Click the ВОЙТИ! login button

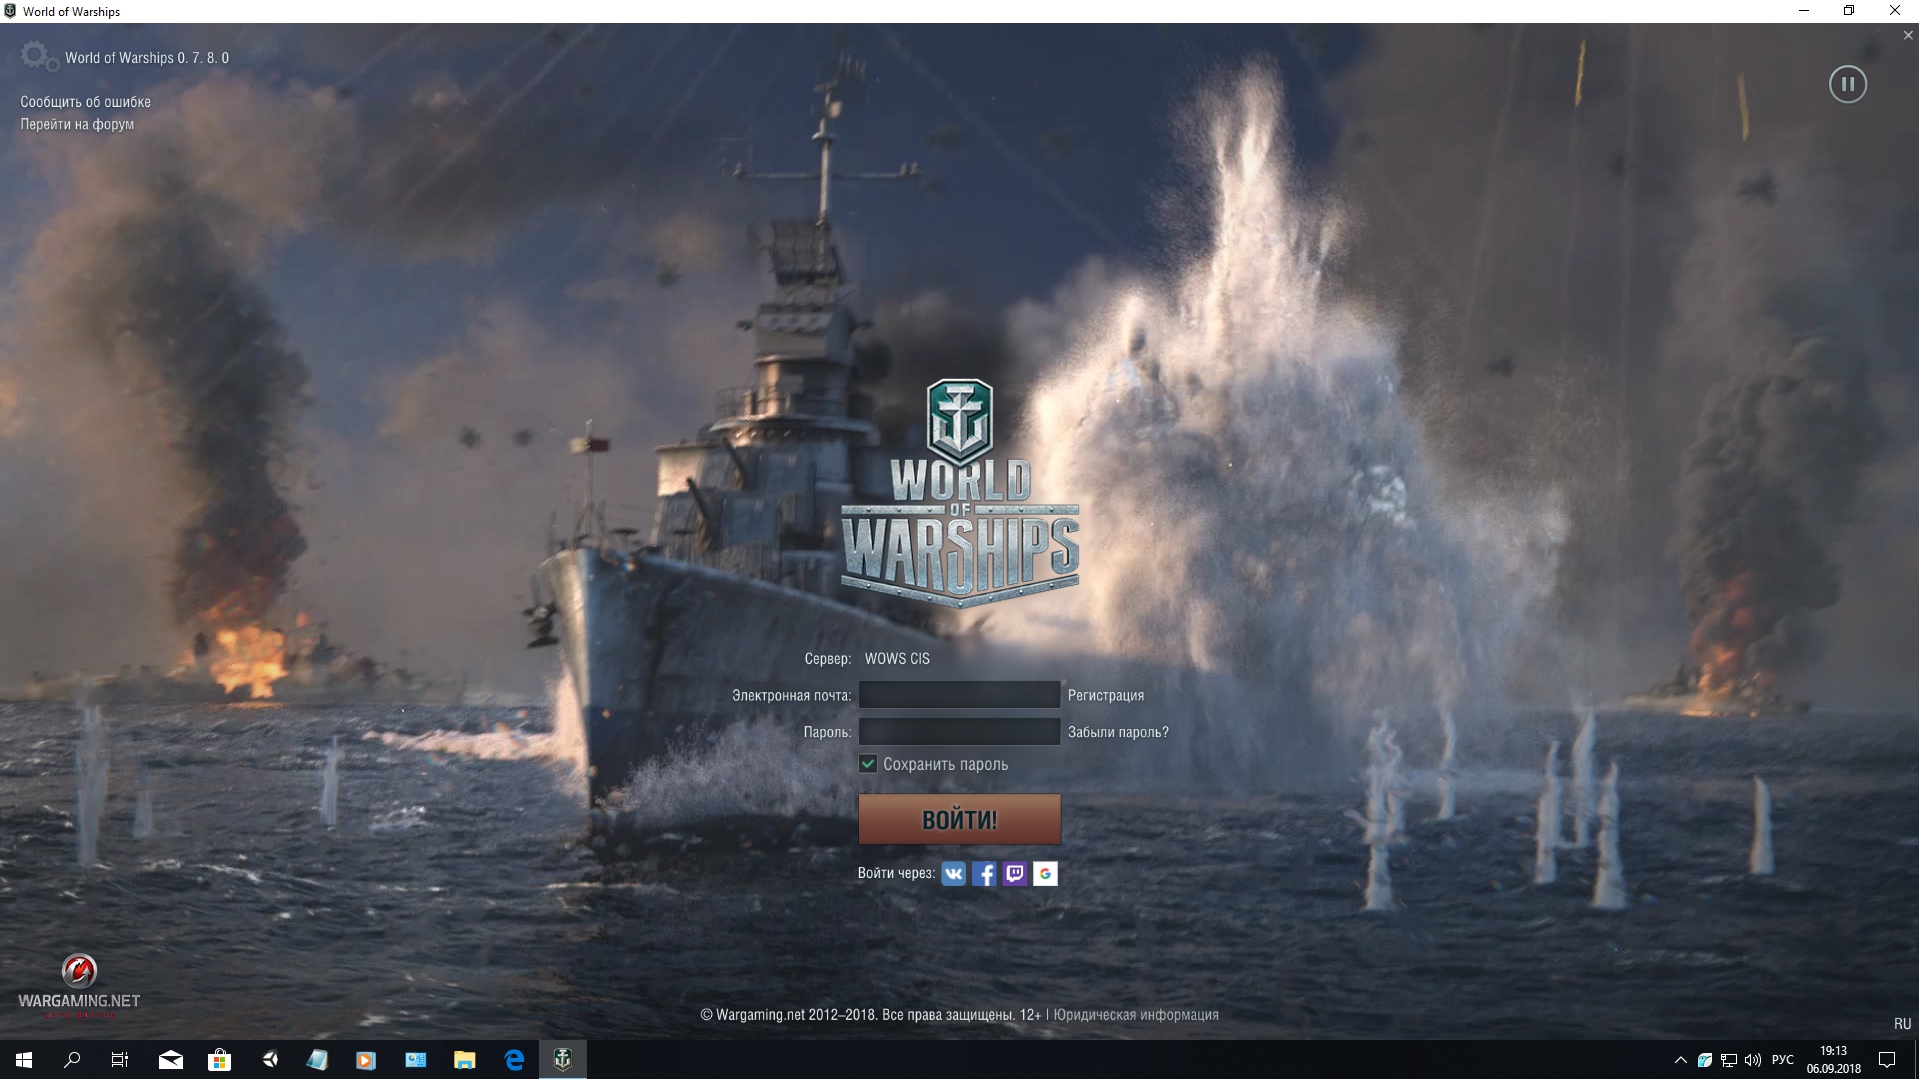click(x=959, y=819)
